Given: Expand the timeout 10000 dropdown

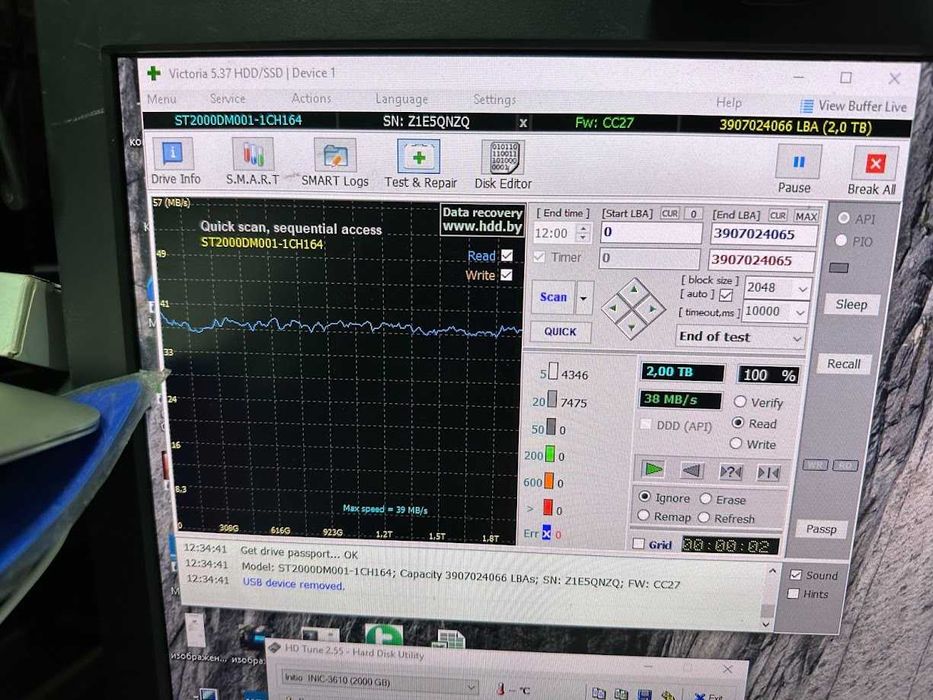Looking at the screenshot, I should click(x=800, y=312).
